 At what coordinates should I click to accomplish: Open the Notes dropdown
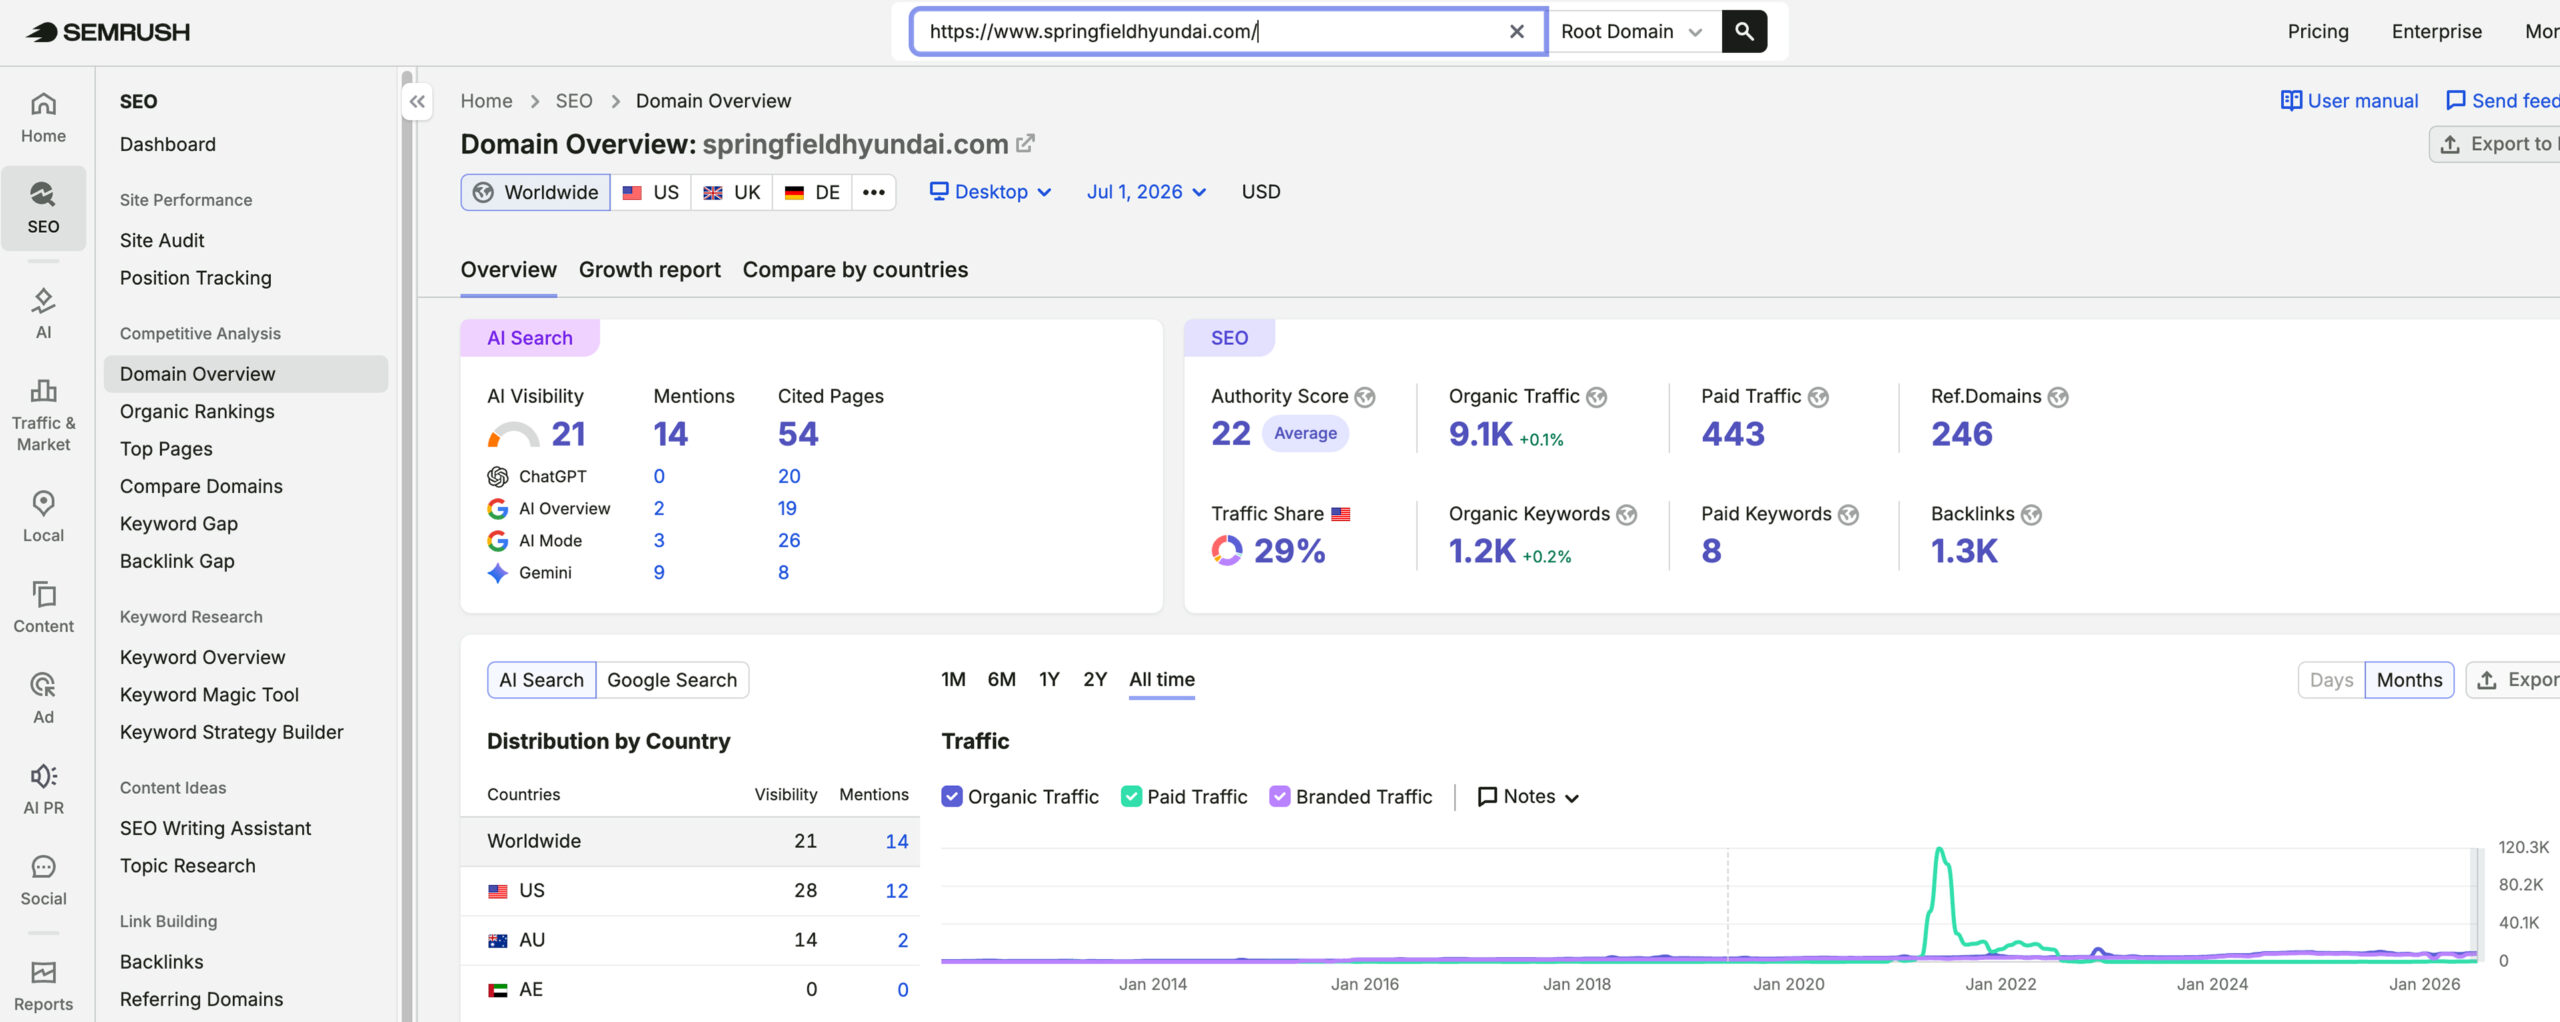tap(1528, 796)
